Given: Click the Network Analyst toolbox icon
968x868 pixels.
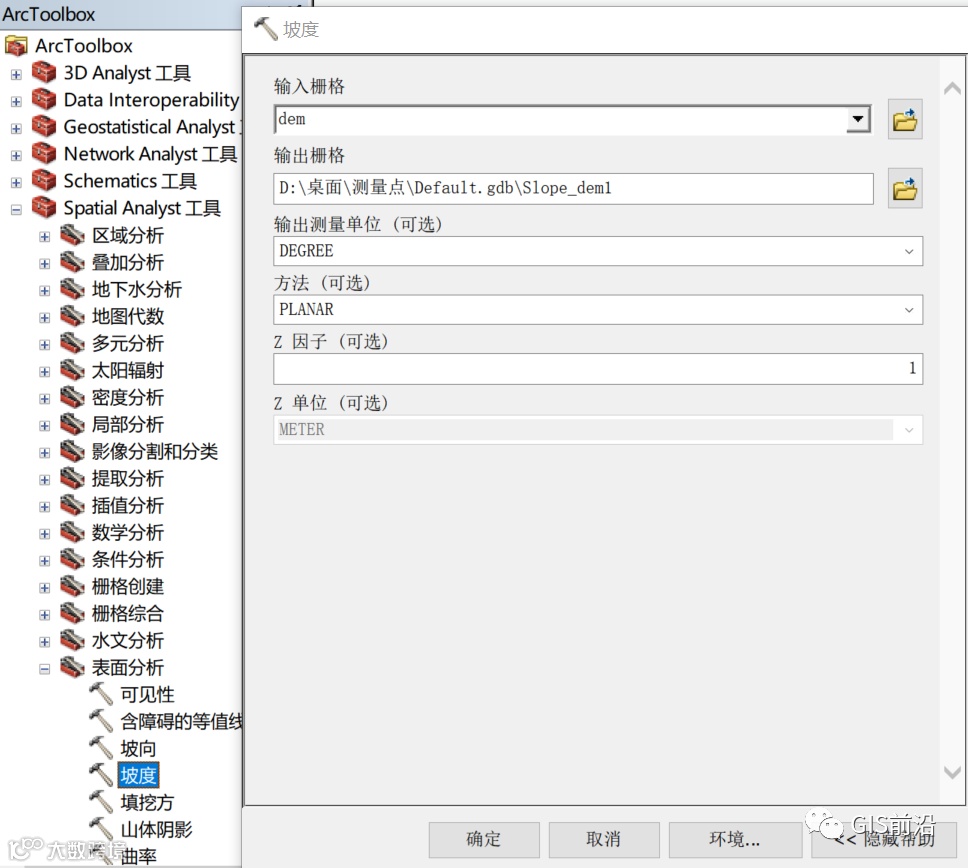Looking at the screenshot, I should tap(44, 154).
